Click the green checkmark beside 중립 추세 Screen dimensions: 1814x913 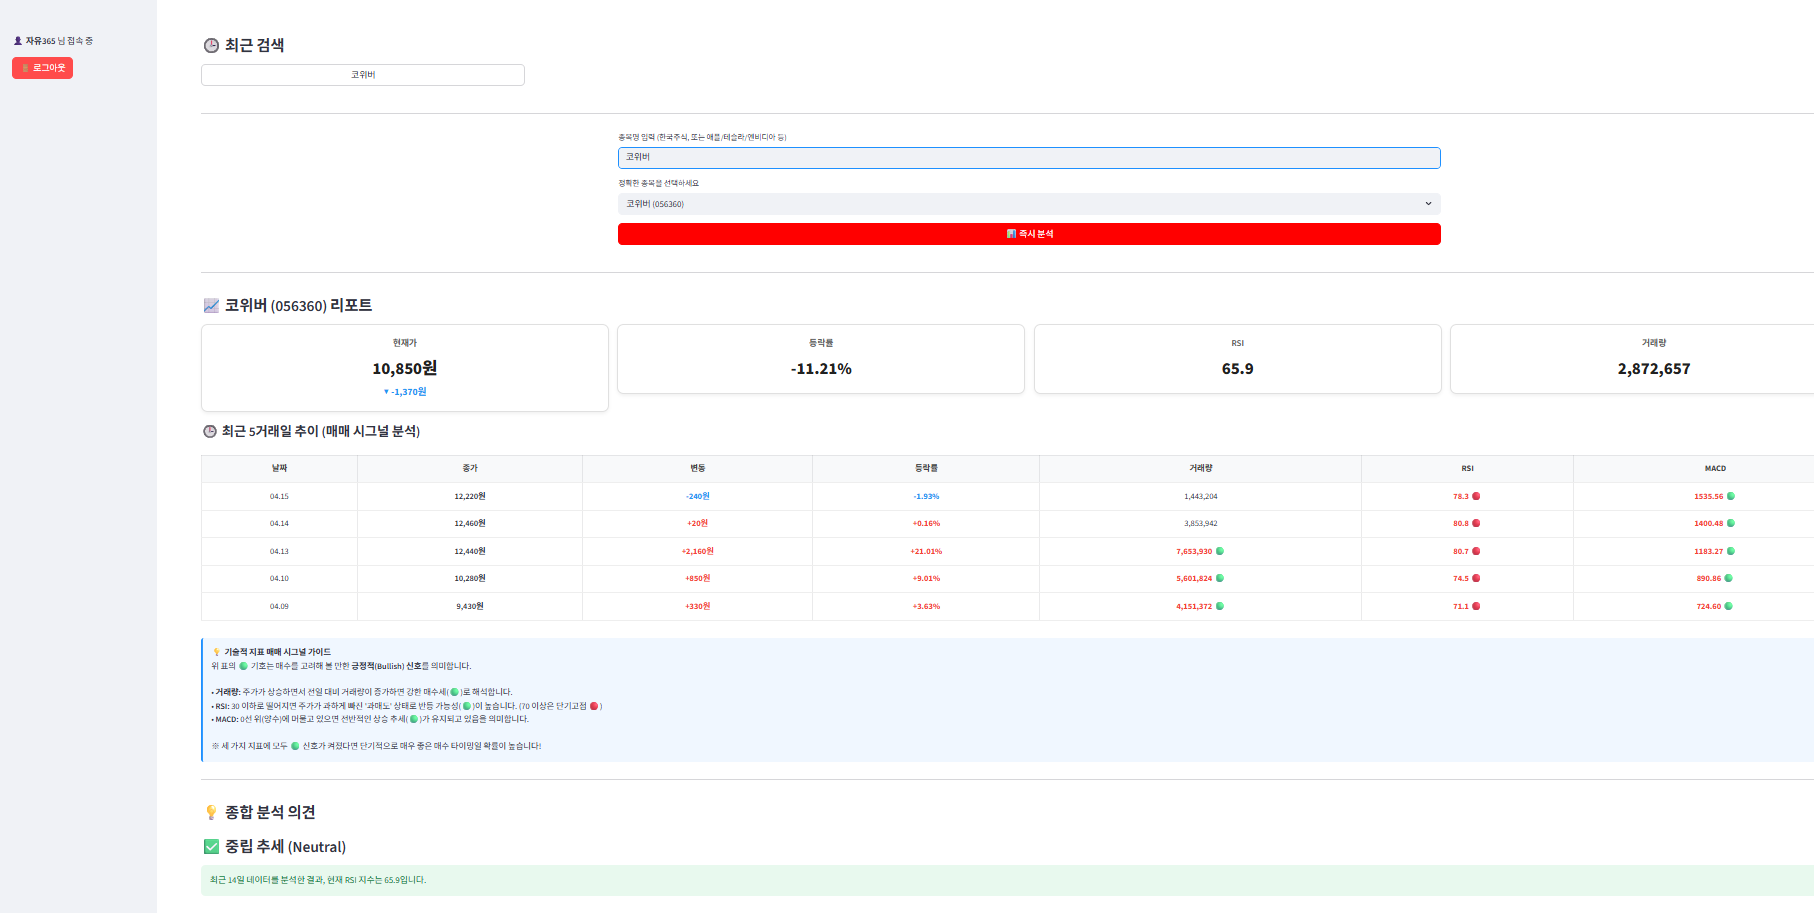211,847
